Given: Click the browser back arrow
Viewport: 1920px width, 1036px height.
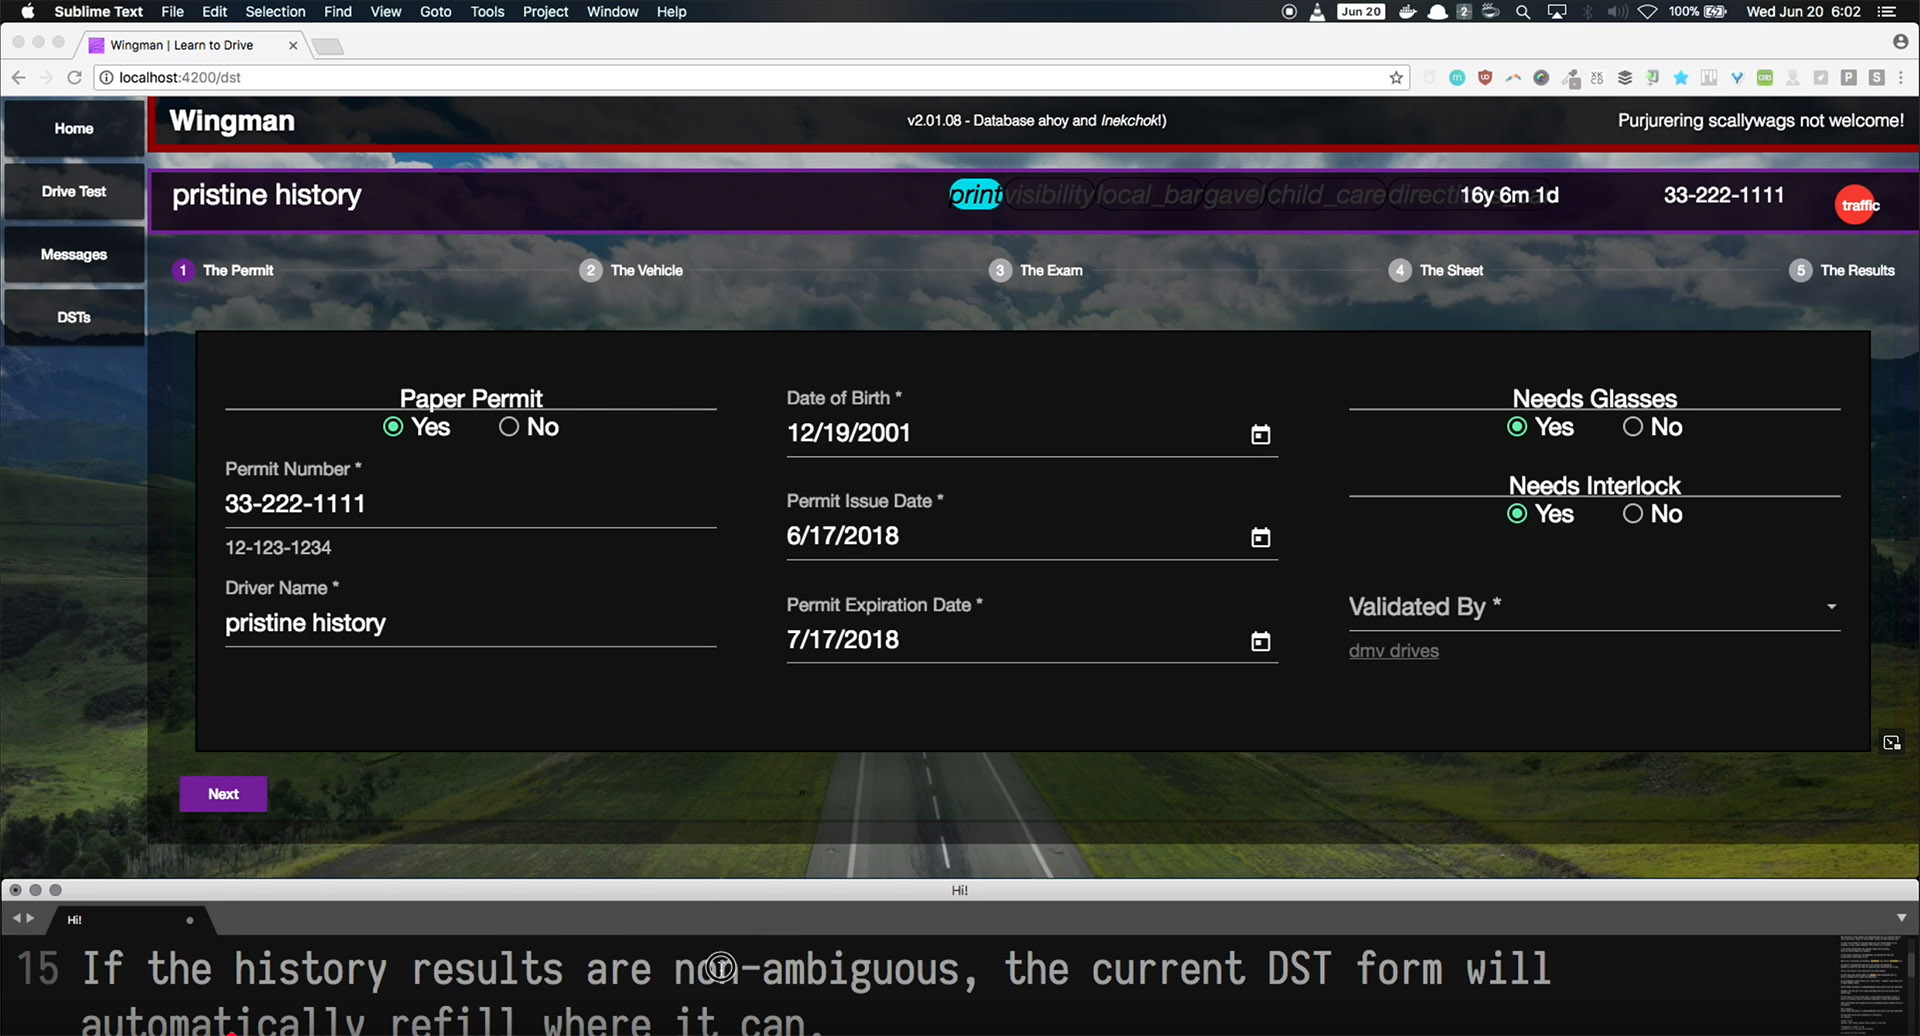Looking at the screenshot, I should [x=18, y=78].
